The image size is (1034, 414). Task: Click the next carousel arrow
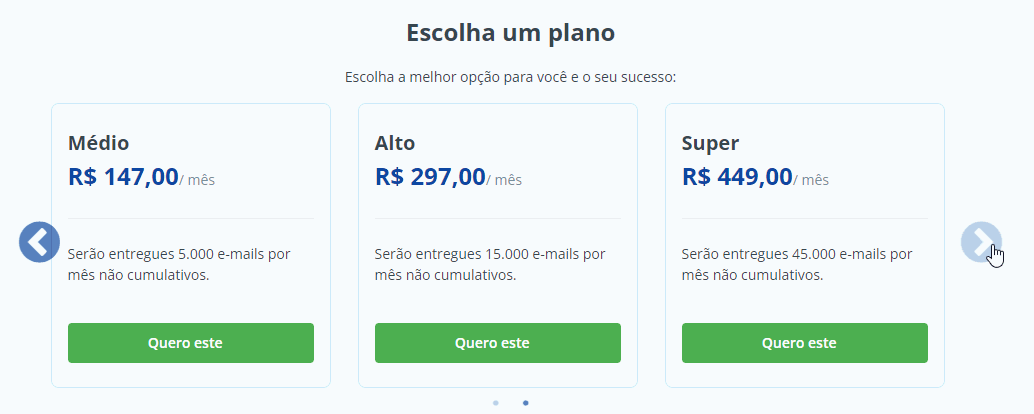point(981,242)
